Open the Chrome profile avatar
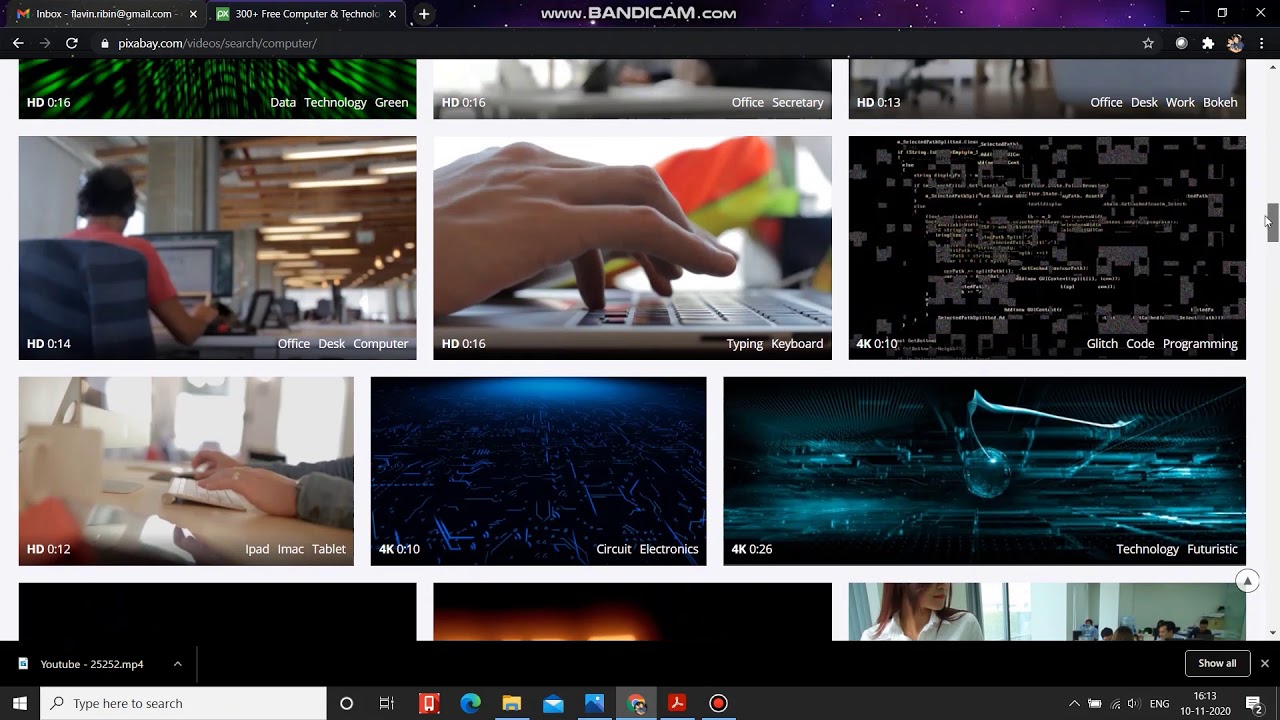Screen dimensions: 1280x720 (x=1235, y=43)
